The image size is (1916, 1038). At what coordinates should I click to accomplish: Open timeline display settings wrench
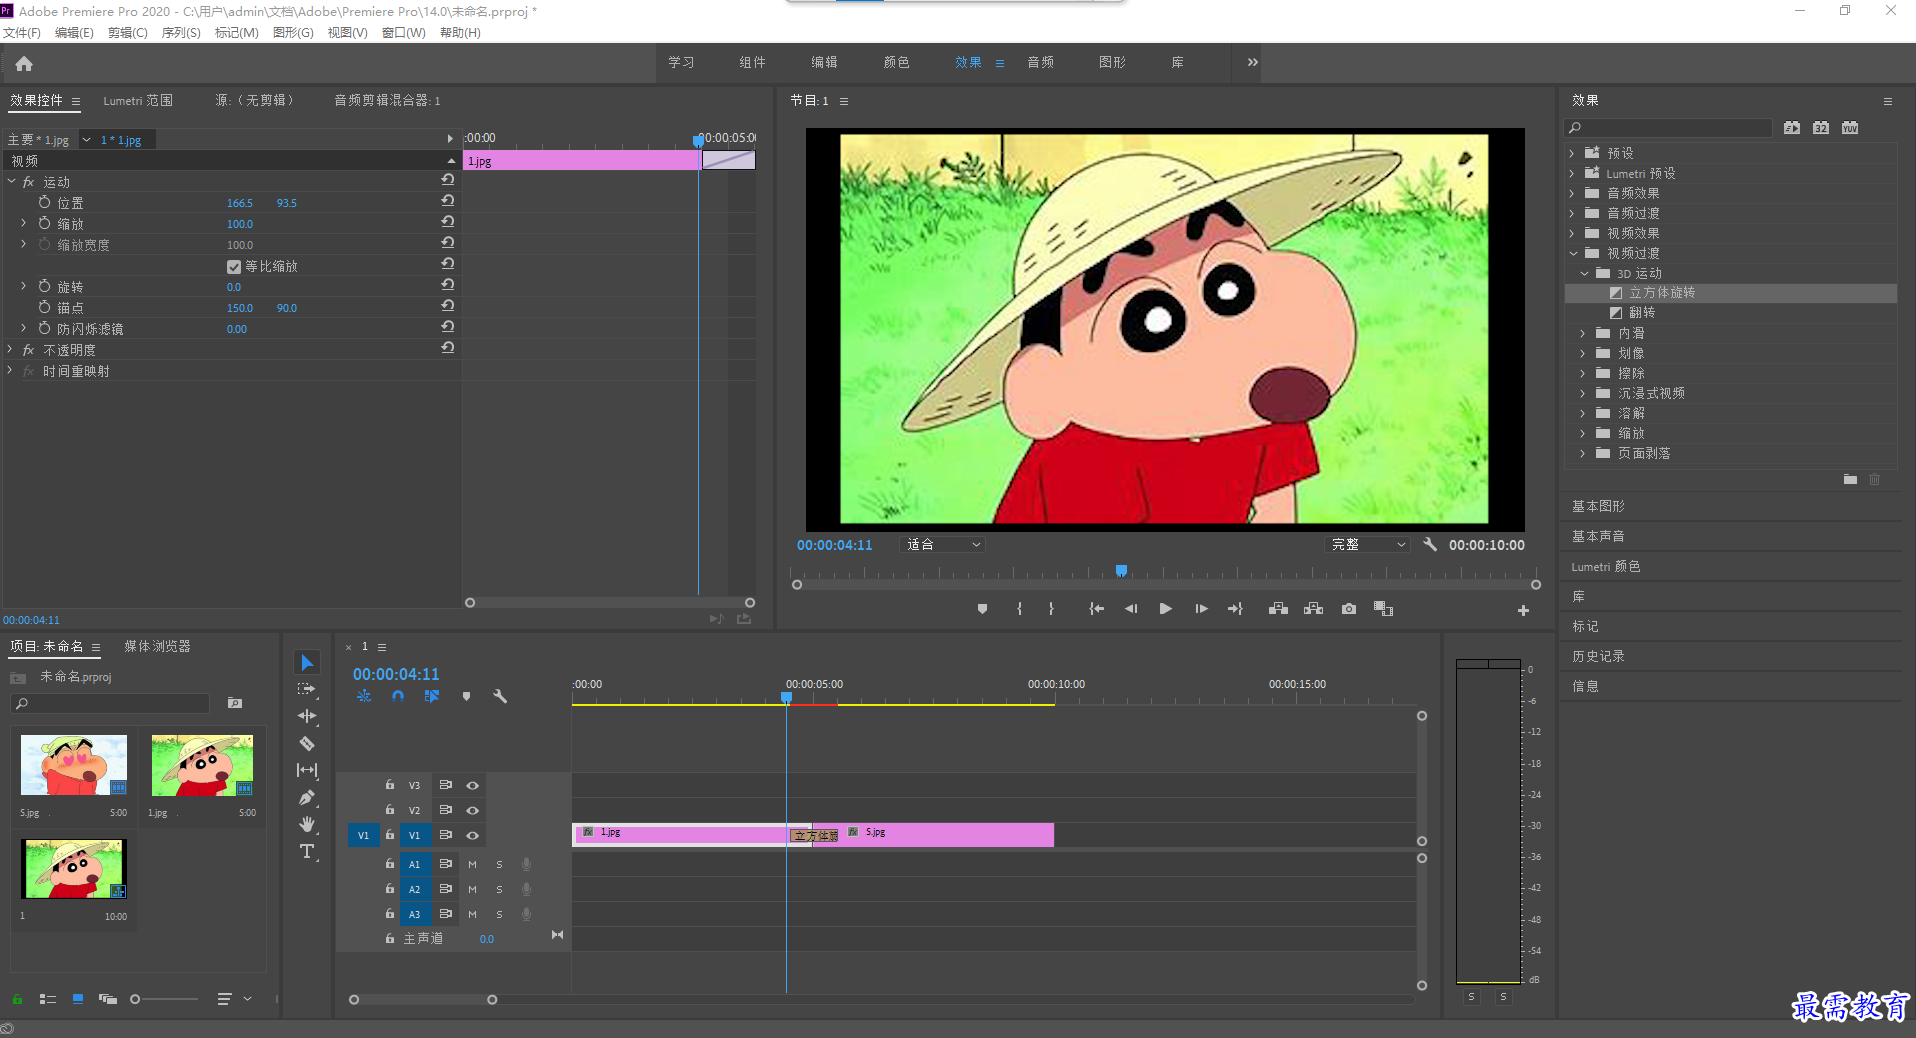500,696
